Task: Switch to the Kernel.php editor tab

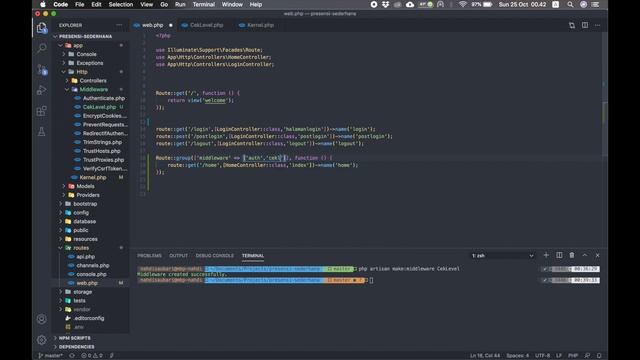Action: click(260, 25)
